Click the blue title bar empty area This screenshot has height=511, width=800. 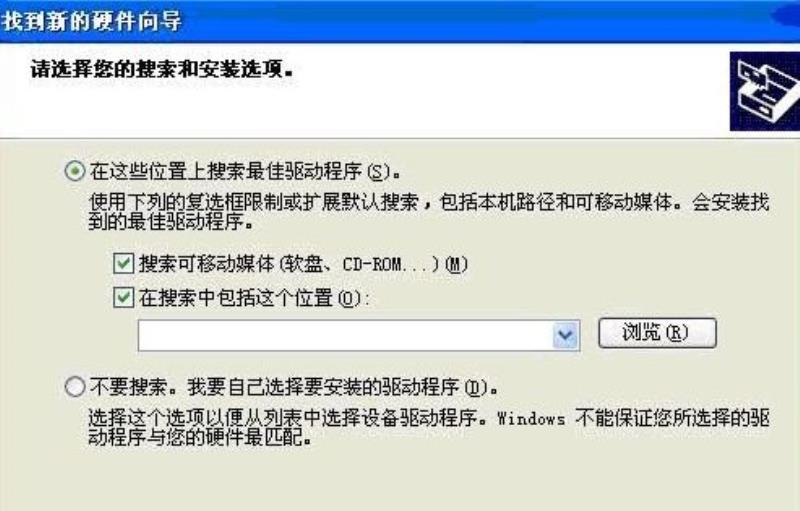[x=459, y=21]
